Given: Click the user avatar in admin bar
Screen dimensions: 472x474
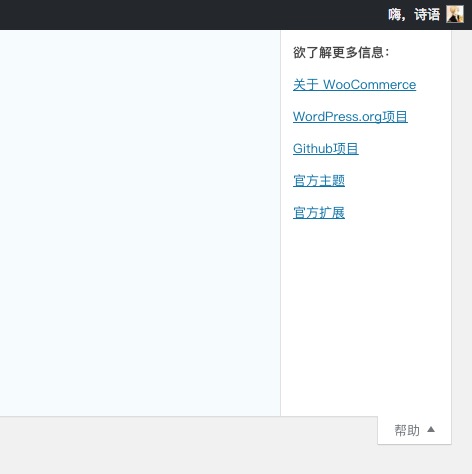Looking at the screenshot, I should (455, 14).
